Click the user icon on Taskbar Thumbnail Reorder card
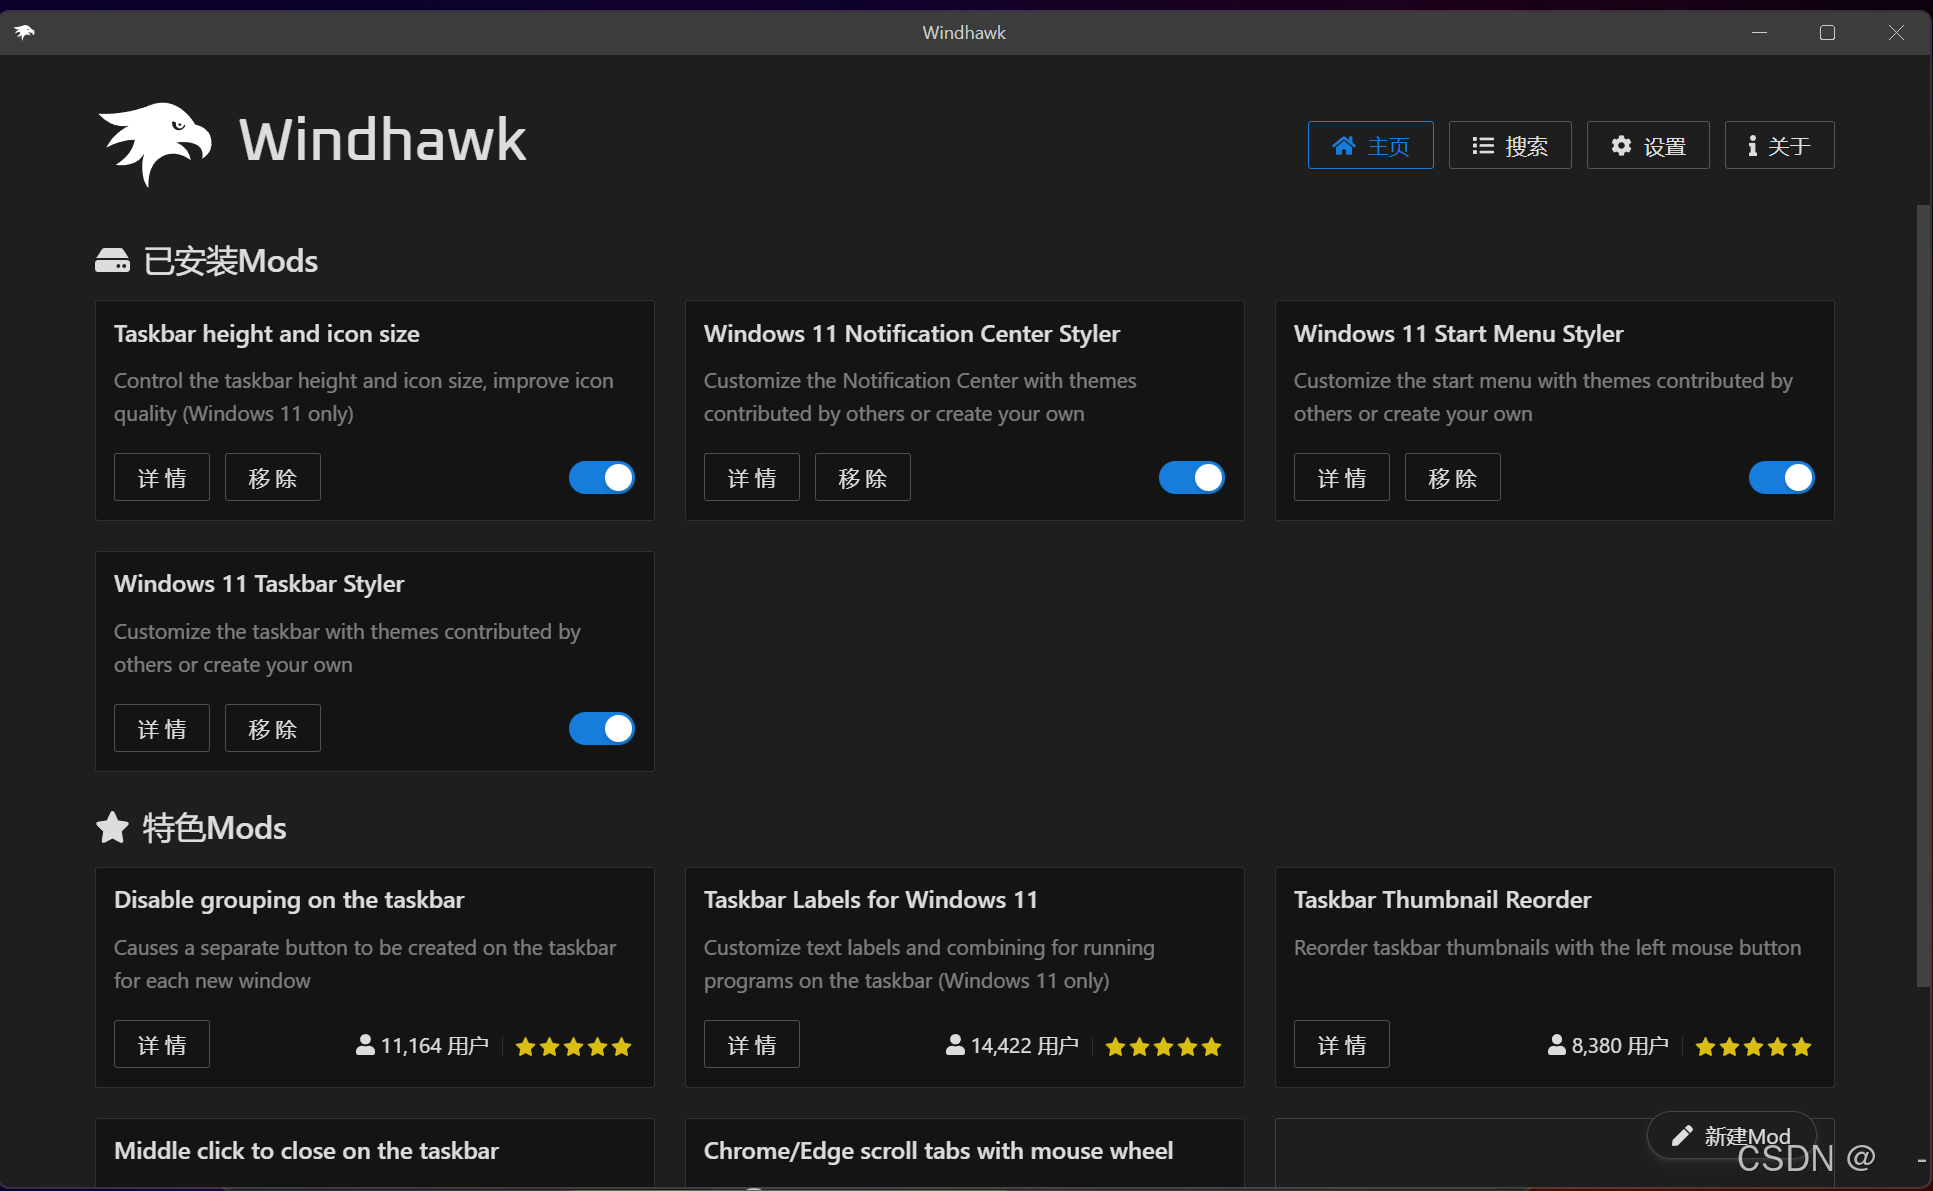The width and height of the screenshot is (1933, 1191). click(x=1557, y=1044)
